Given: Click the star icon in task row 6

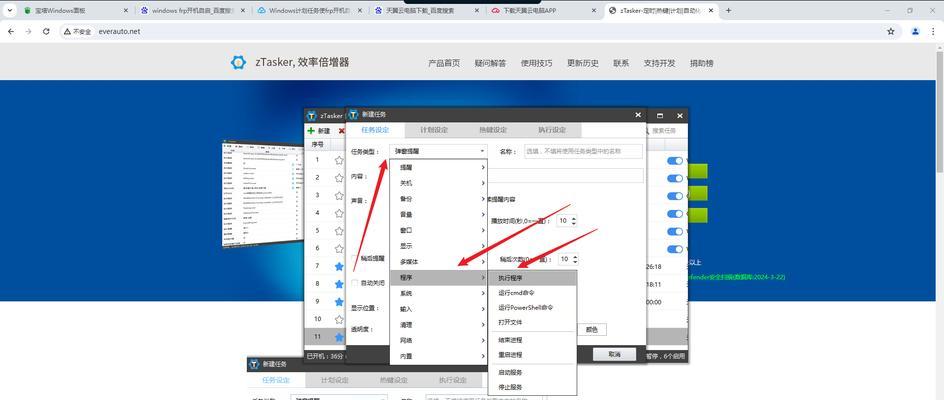Looking at the screenshot, I should coord(339,248).
